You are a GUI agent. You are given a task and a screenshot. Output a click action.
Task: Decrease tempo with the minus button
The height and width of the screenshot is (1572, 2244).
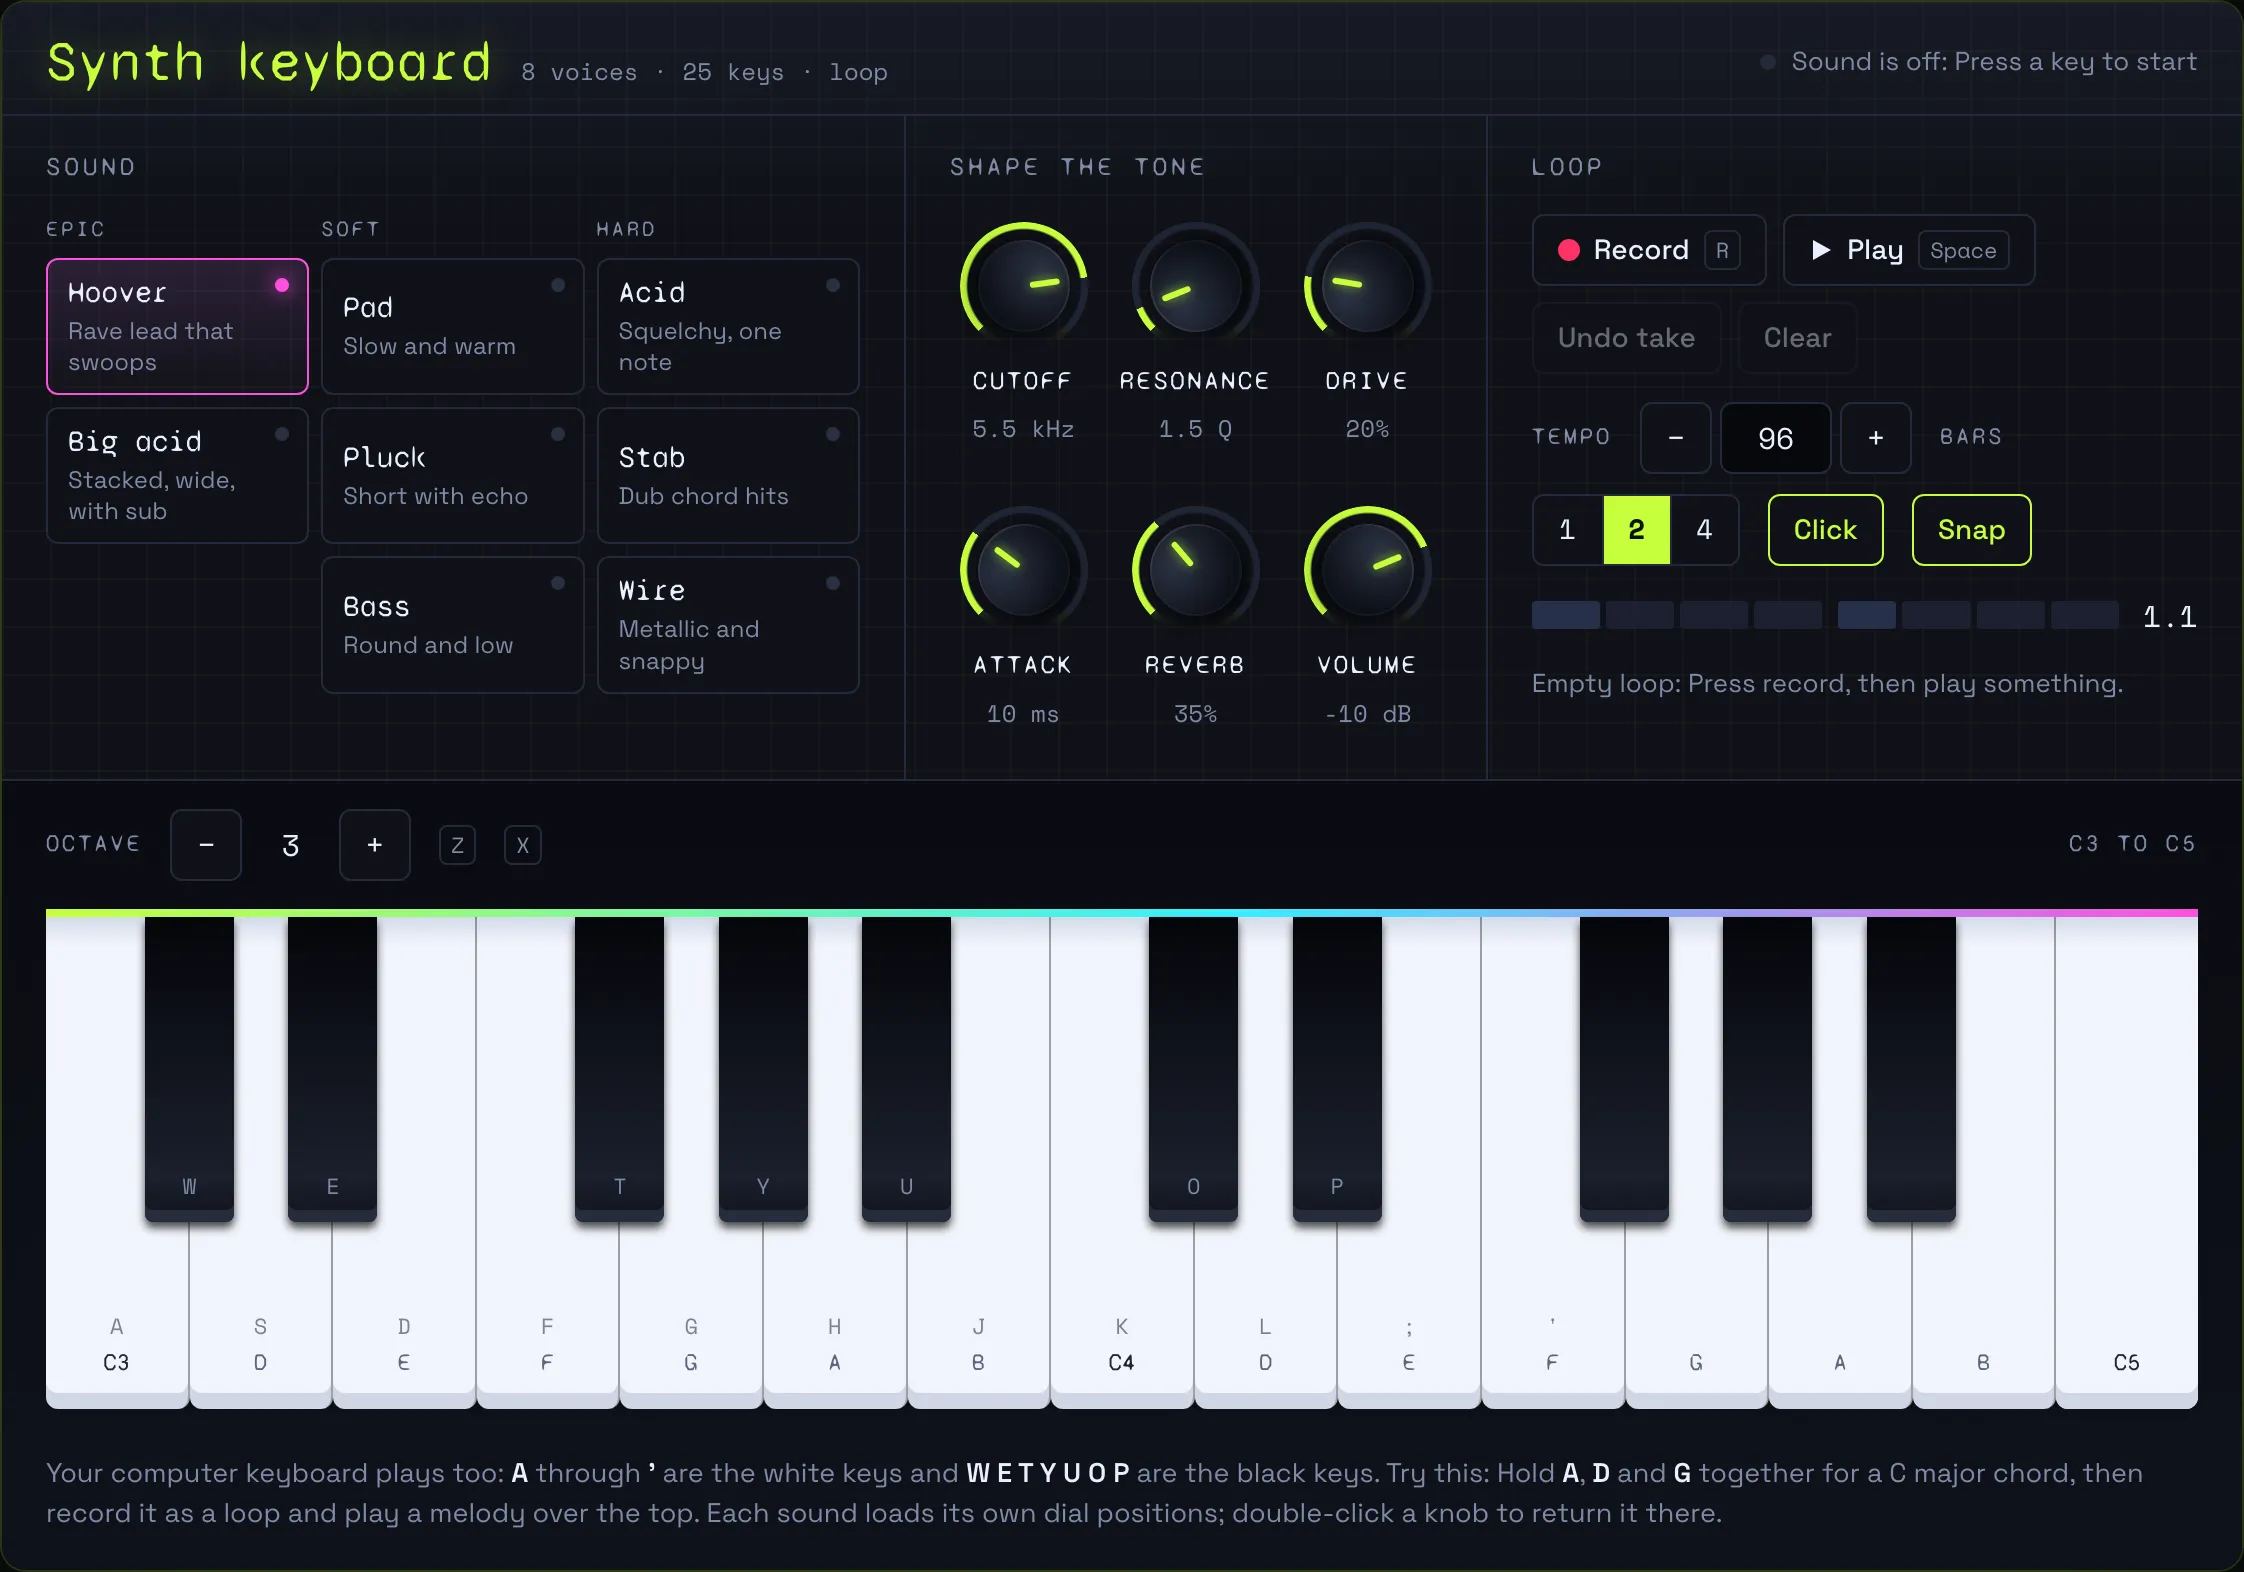coord(1675,438)
